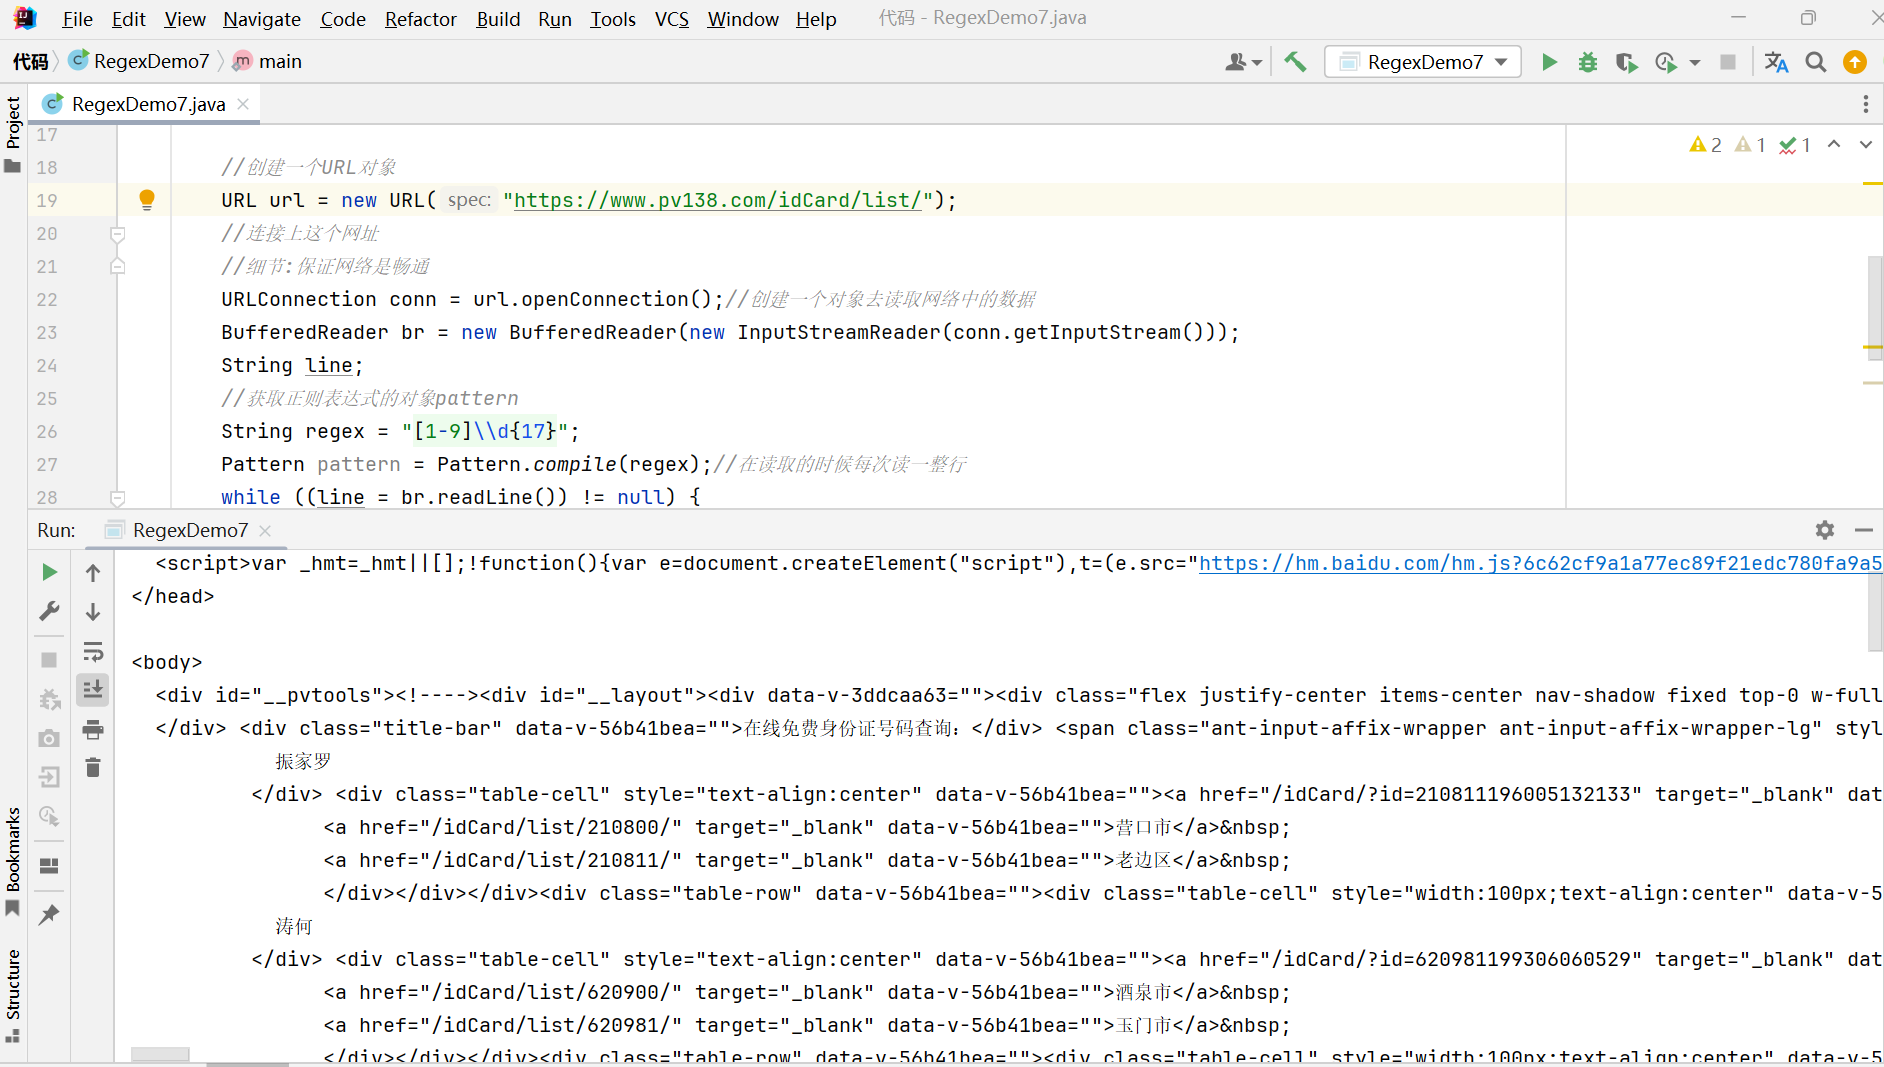The image size is (1884, 1067).
Task: Open Search Everywhere magnifier icon
Action: click(1816, 62)
